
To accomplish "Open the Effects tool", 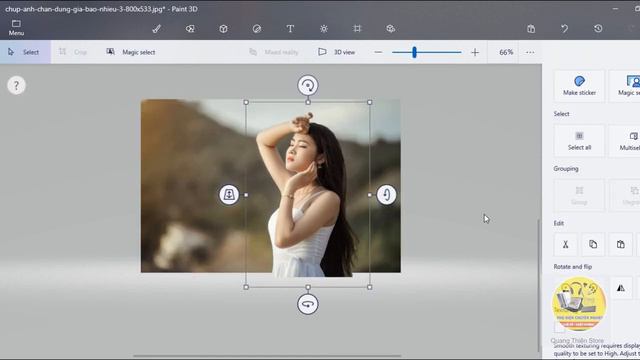I will tap(324, 29).
